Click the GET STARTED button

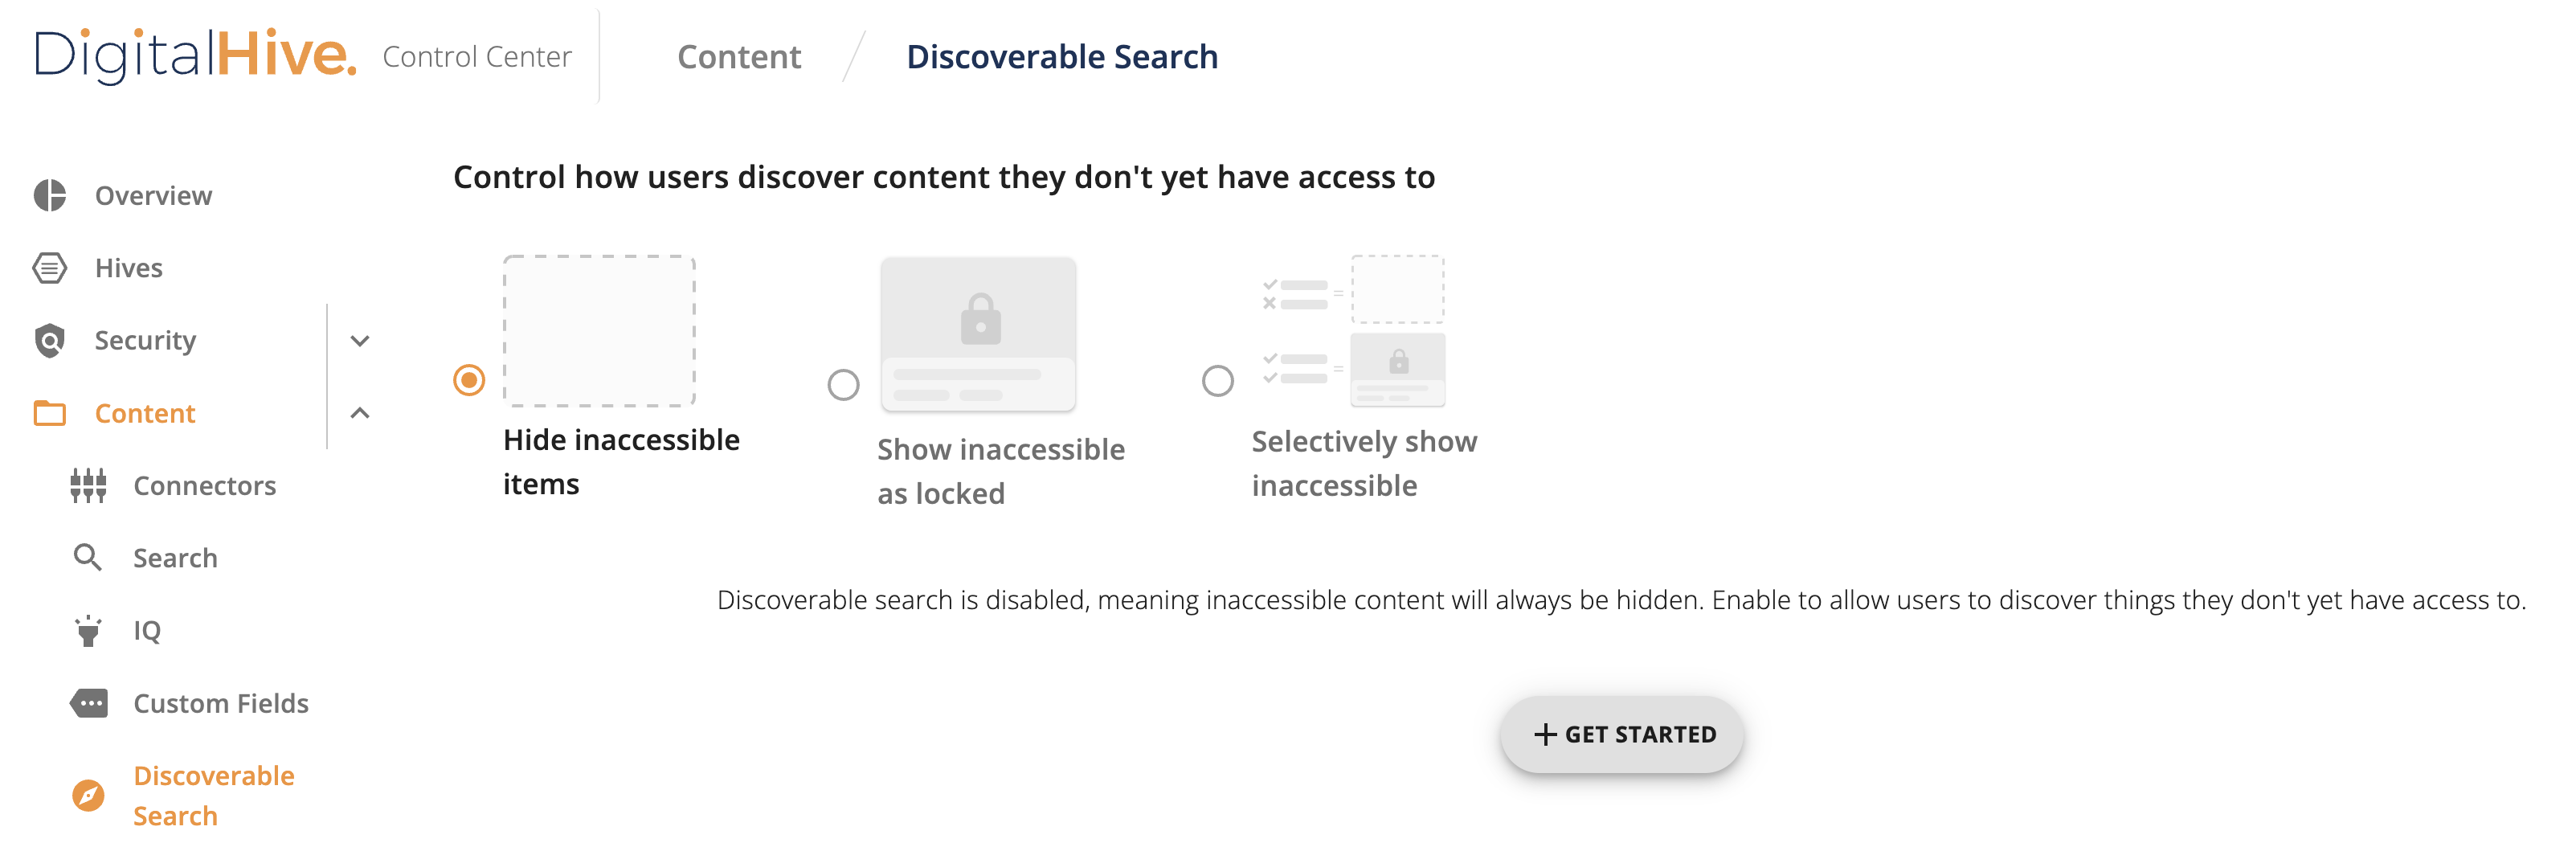tap(1622, 735)
